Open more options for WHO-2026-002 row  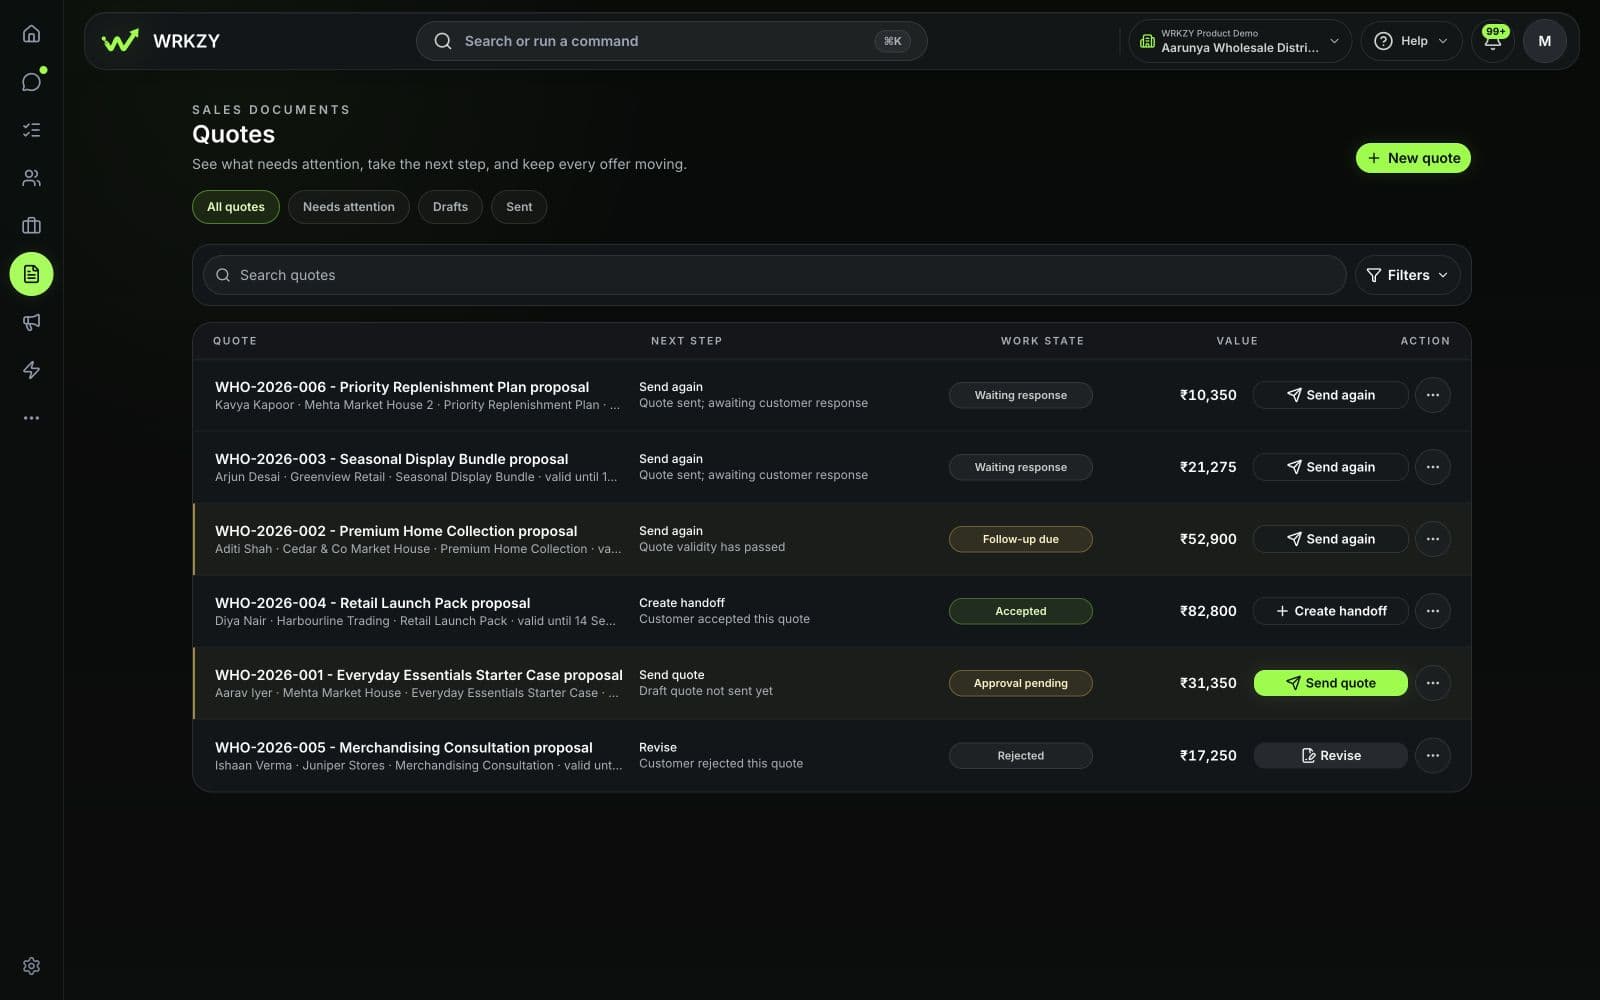(x=1433, y=539)
